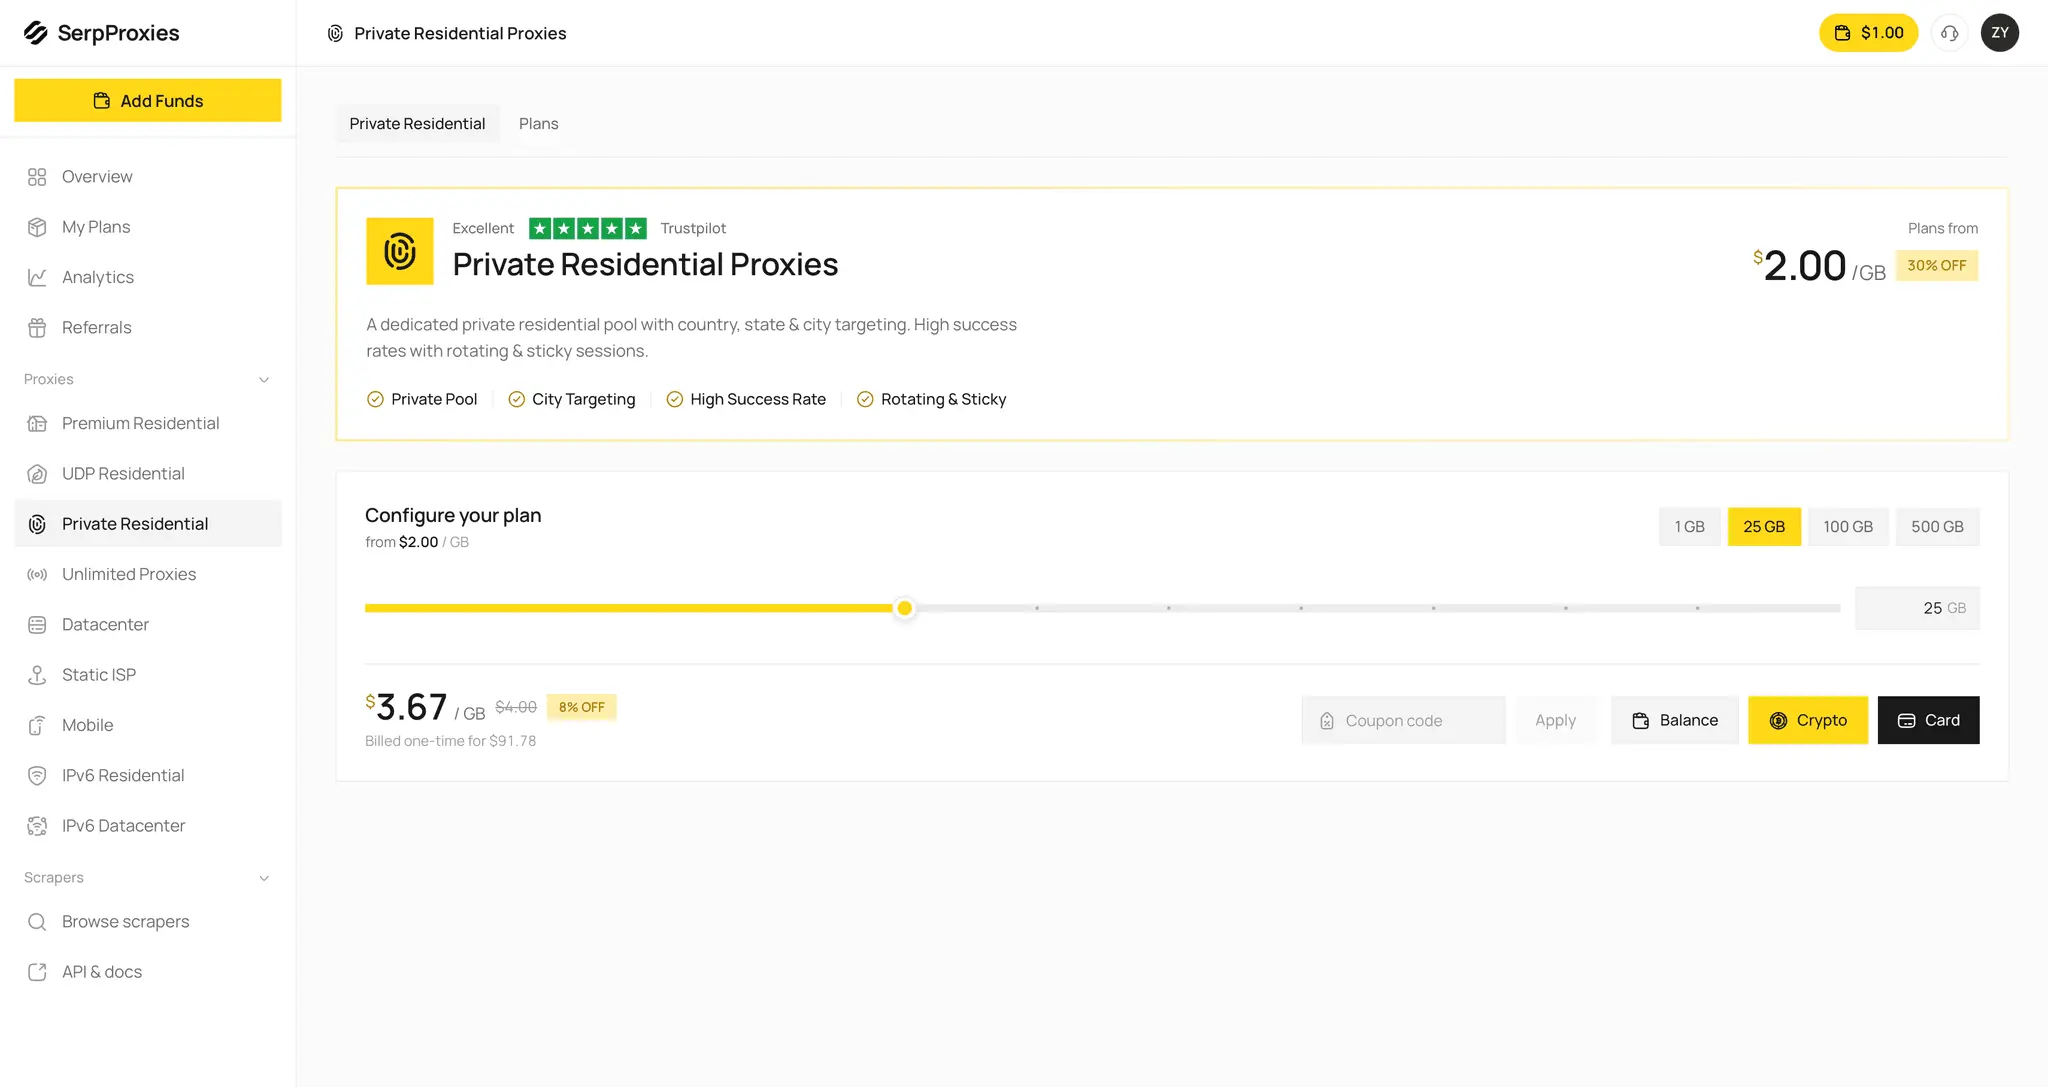Image resolution: width=2048 pixels, height=1087 pixels.
Task: Go to Analytics page
Action: (148, 277)
